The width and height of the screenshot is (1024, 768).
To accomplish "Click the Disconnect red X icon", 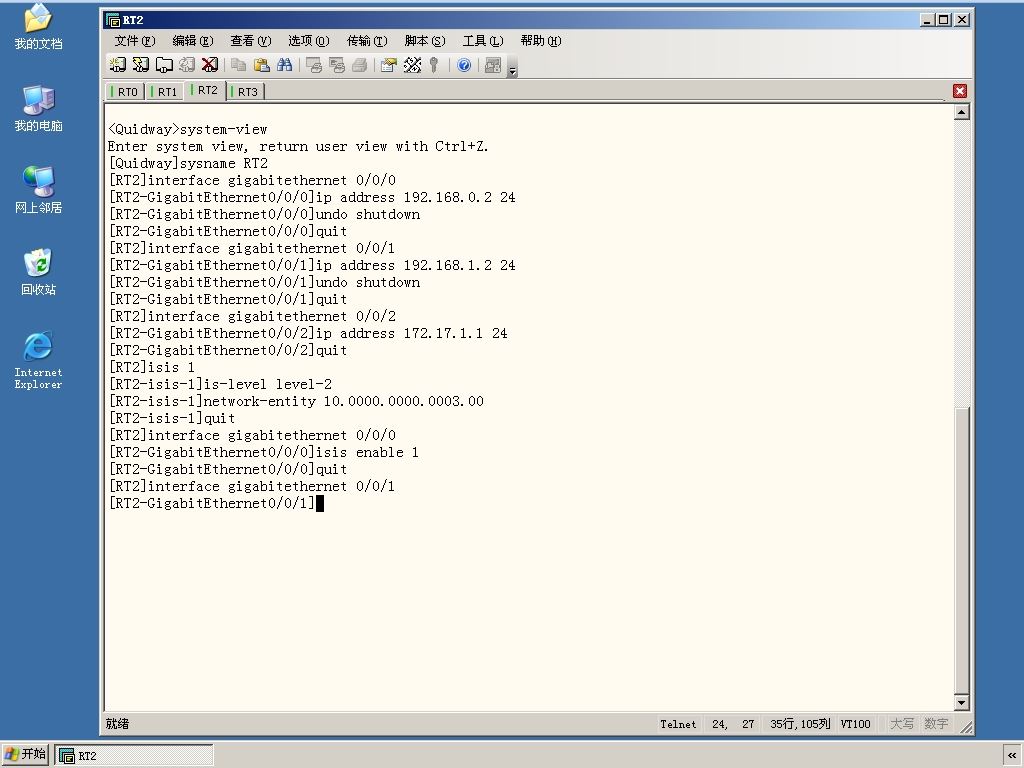I will click(210, 65).
